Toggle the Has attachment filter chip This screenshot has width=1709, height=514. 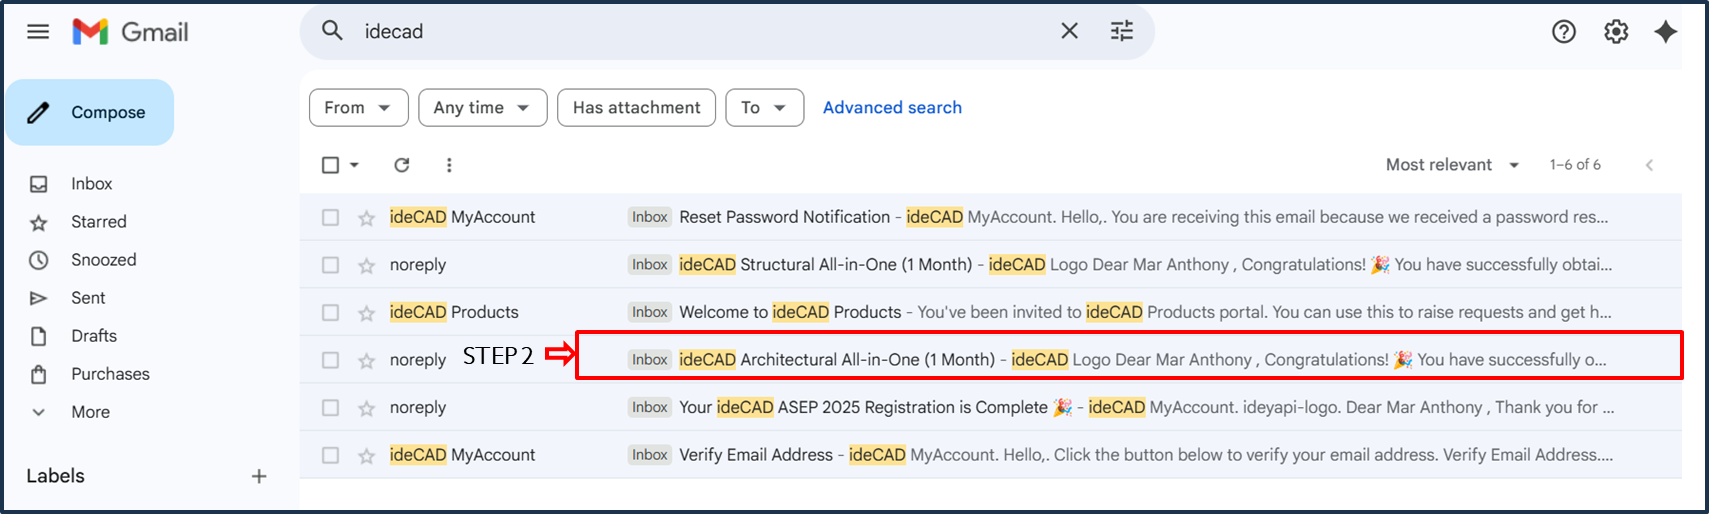(637, 108)
